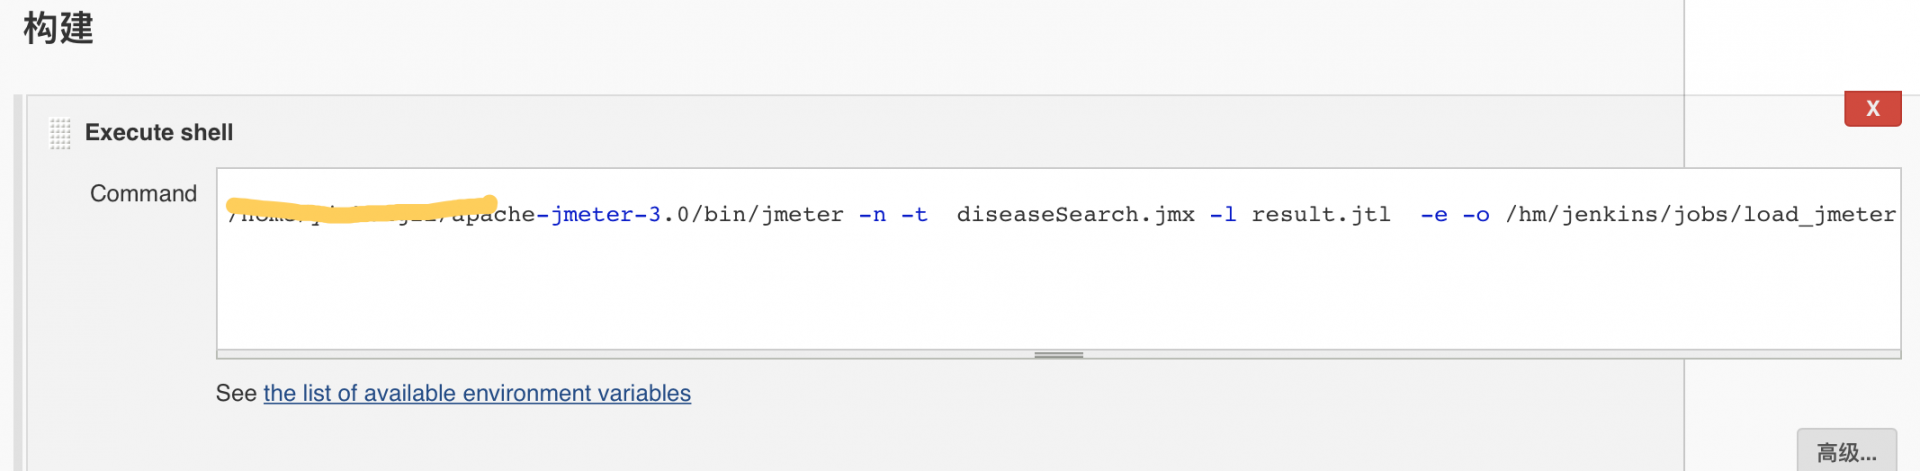Click the Execute shell drag handle icon

coord(60,133)
